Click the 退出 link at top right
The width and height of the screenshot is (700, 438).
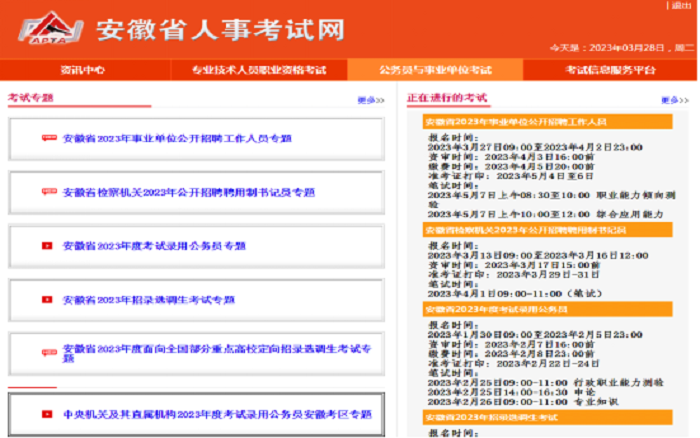pos(681,6)
